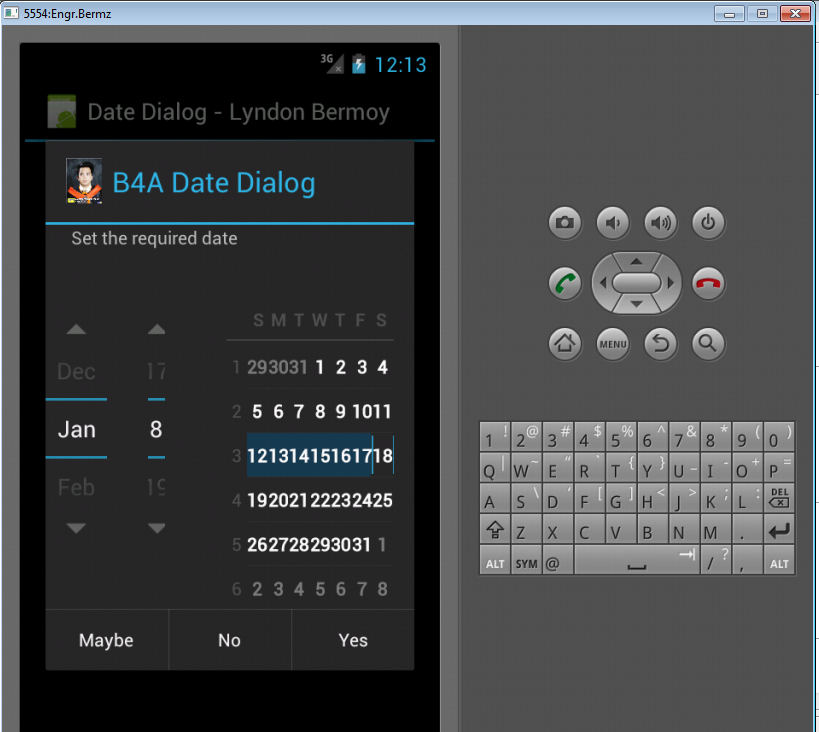
Task: Click the comma key
Action: tap(747, 560)
